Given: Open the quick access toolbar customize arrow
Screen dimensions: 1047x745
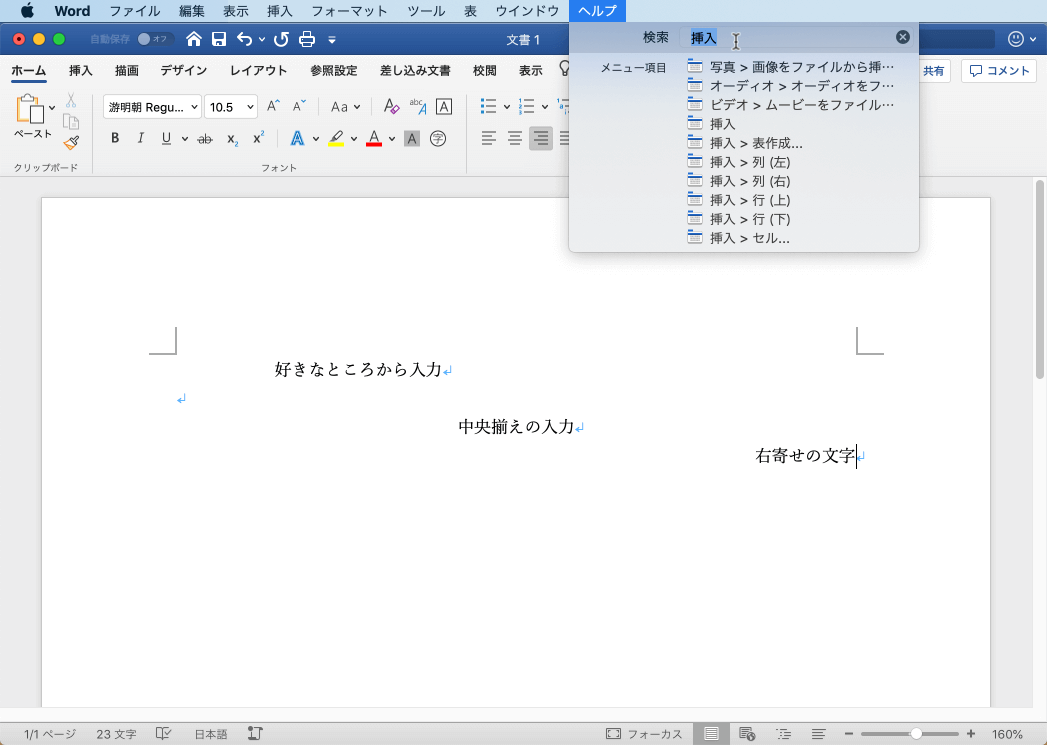Looking at the screenshot, I should tap(332, 40).
